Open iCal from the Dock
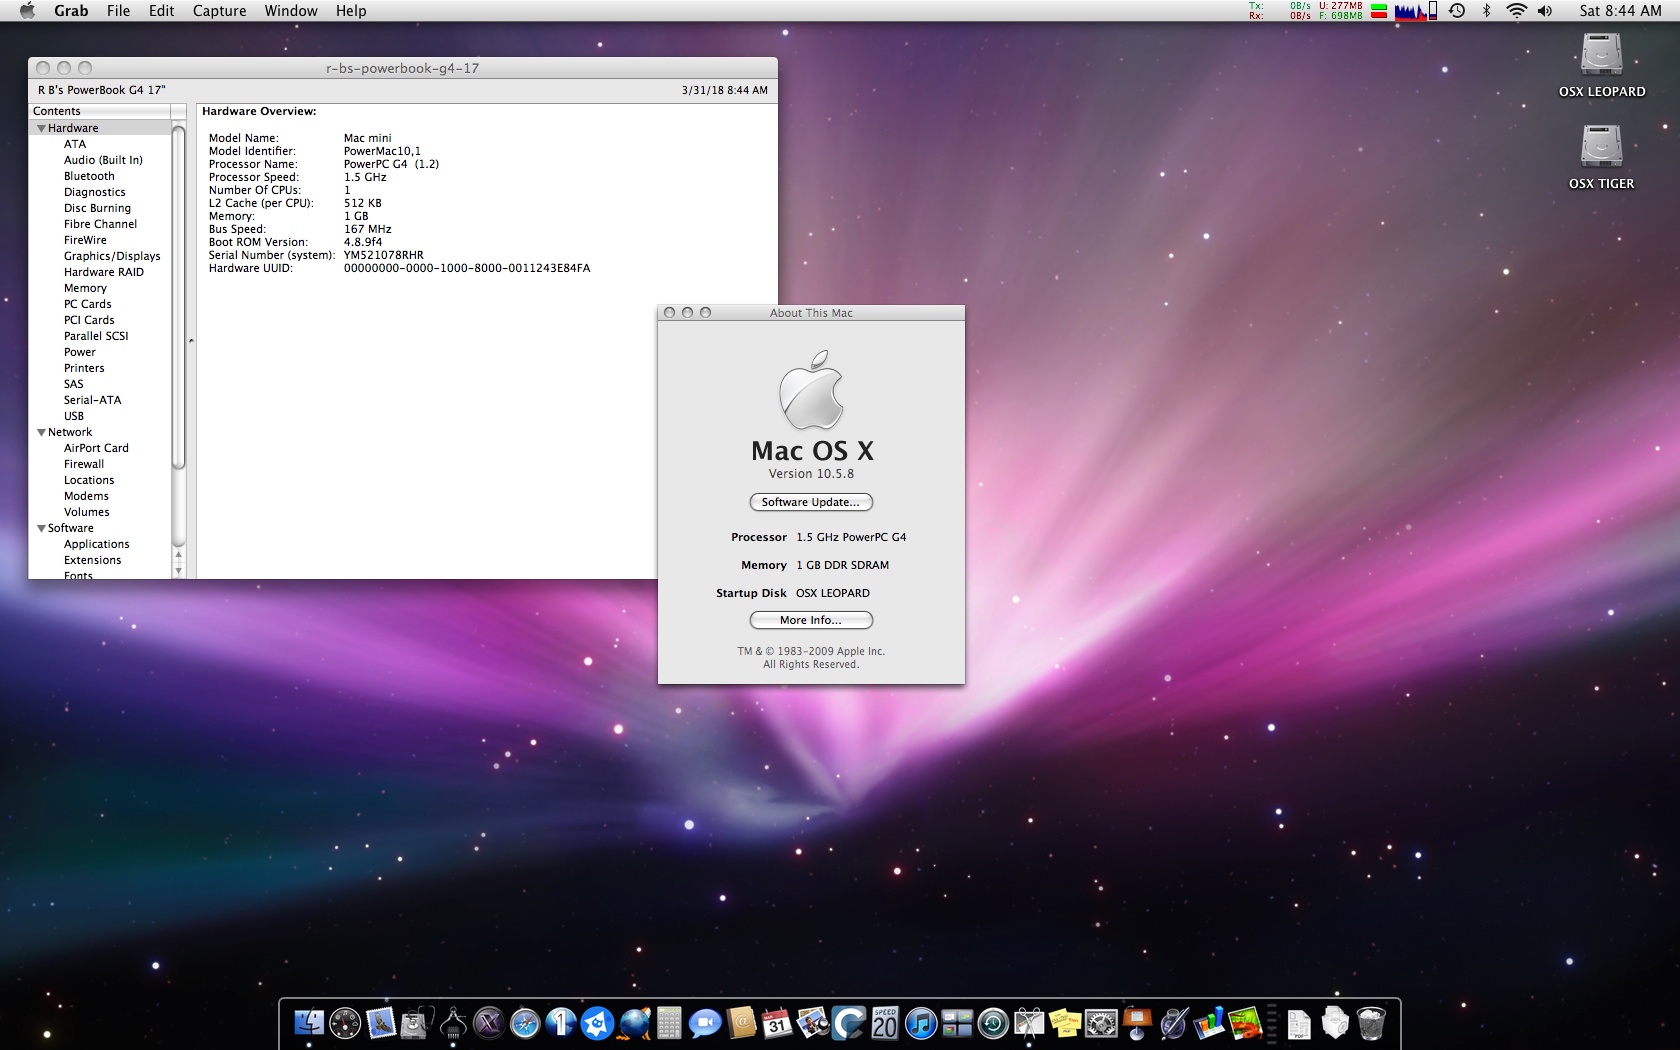Image resolution: width=1680 pixels, height=1050 pixels. tap(777, 1023)
